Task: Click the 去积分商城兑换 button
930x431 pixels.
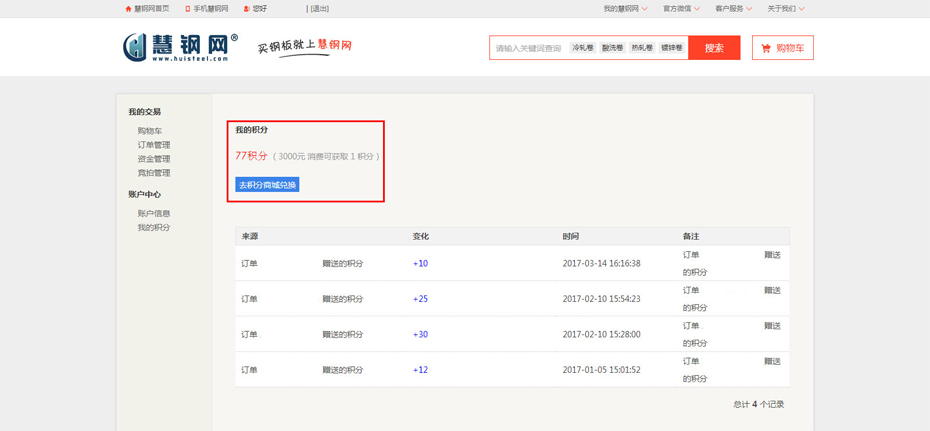Action: point(267,185)
